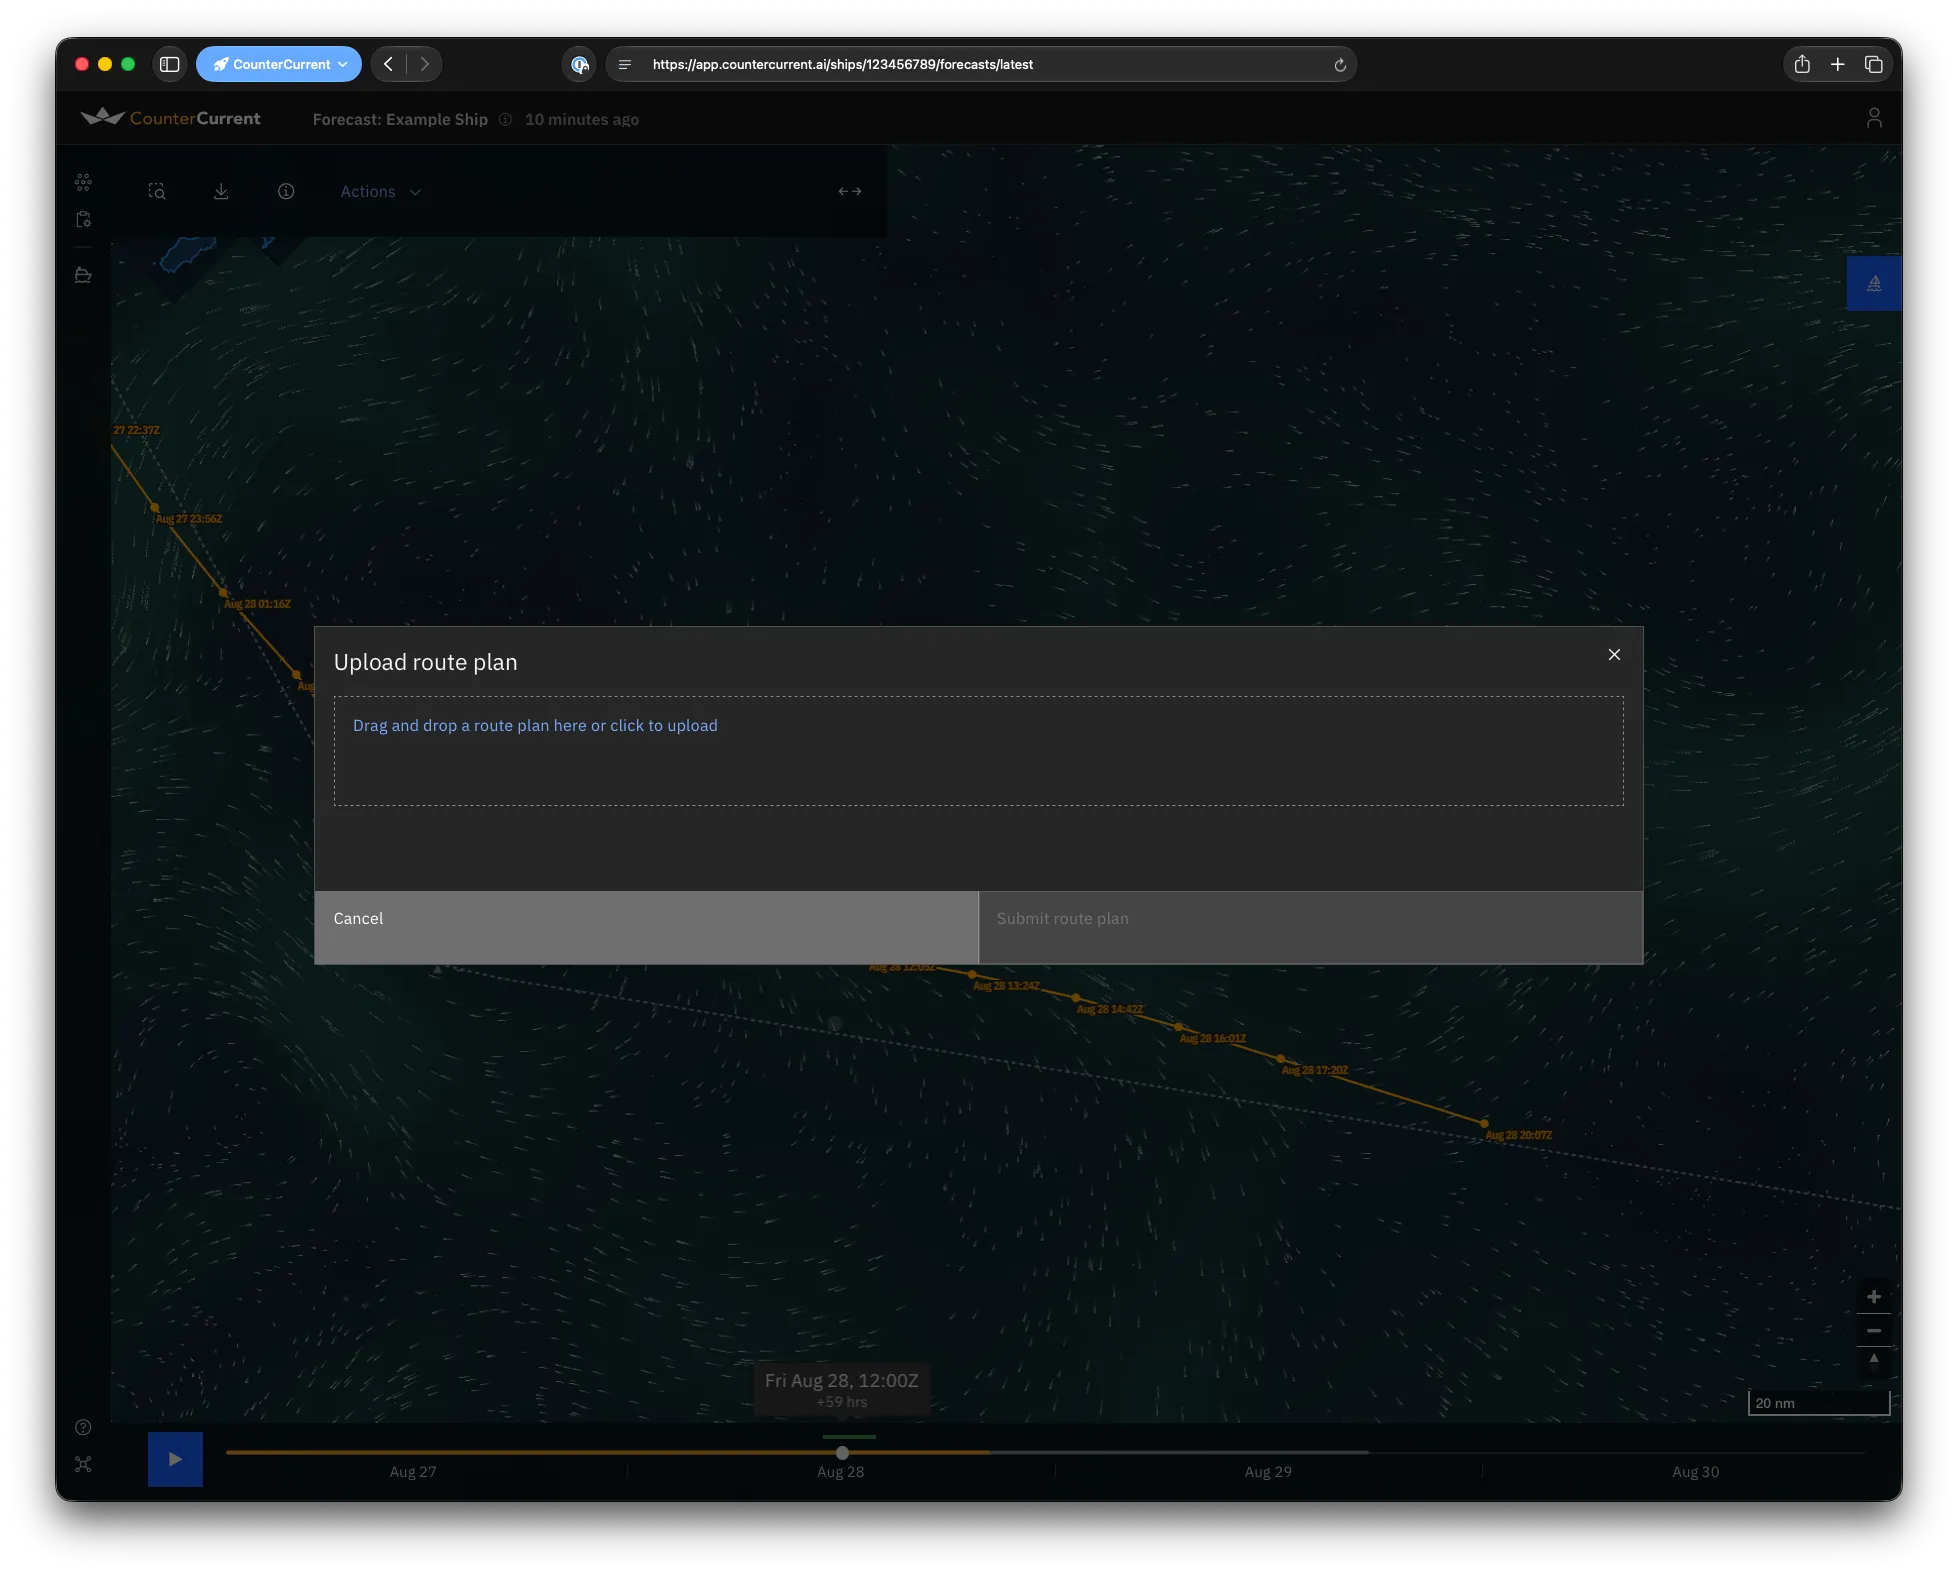
Task: Click the timeline slider handle at Aug 28
Action: coord(842,1452)
